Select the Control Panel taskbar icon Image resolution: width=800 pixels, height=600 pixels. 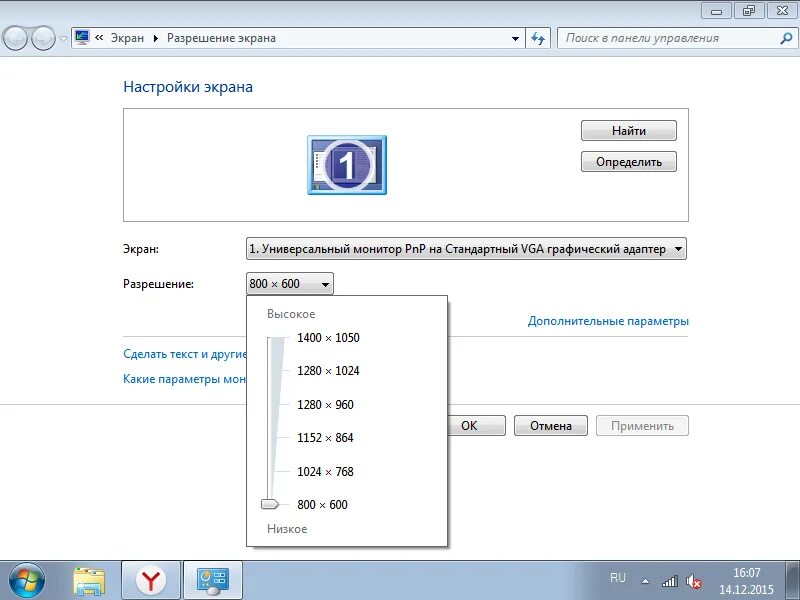(x=213, y=581)
